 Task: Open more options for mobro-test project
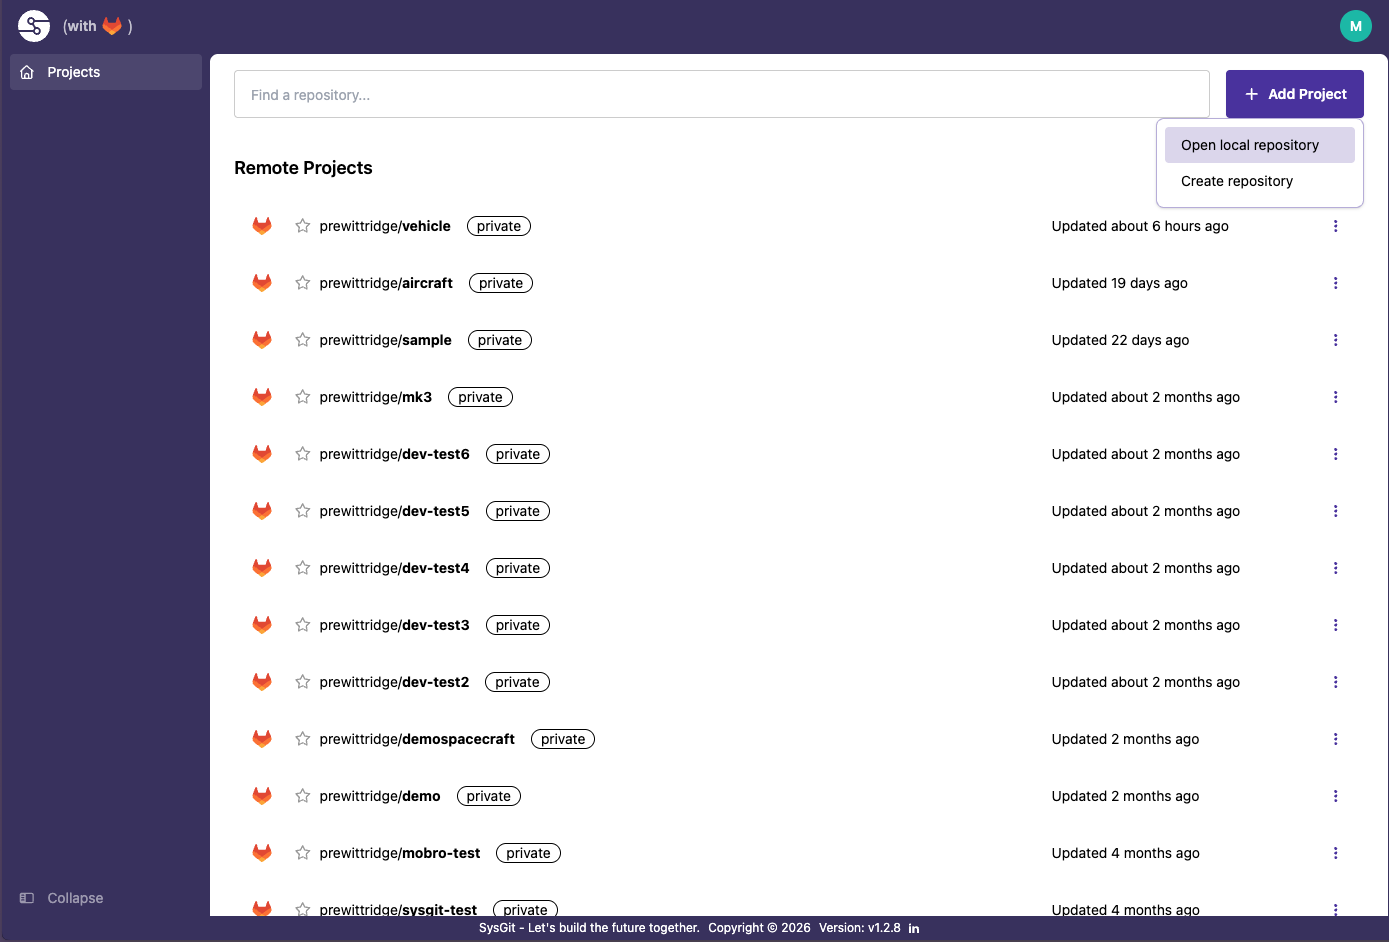coord(1335,853)
